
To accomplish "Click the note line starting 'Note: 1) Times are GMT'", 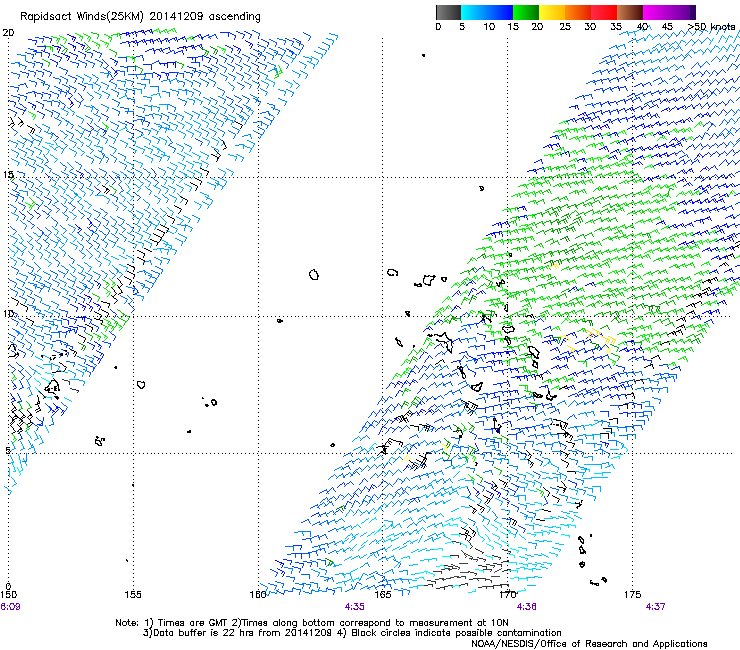I will click(312, 623).
